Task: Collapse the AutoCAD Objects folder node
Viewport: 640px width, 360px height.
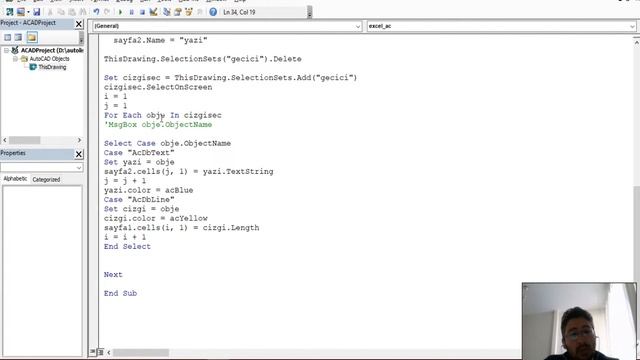Action: click(15, 59)
